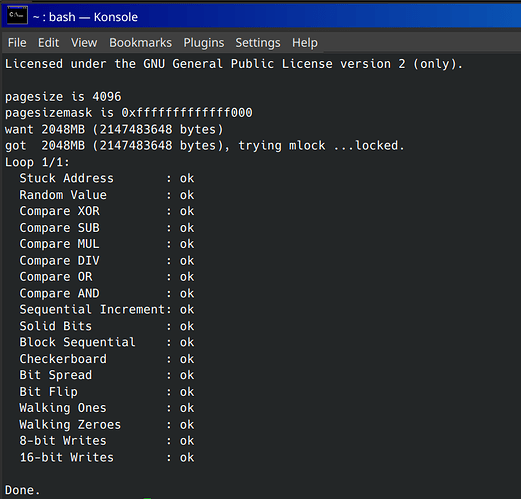The image size is (521, 499).
Task: Click the 'Walking Zeroes' test result line
Action: coord(107,425)
